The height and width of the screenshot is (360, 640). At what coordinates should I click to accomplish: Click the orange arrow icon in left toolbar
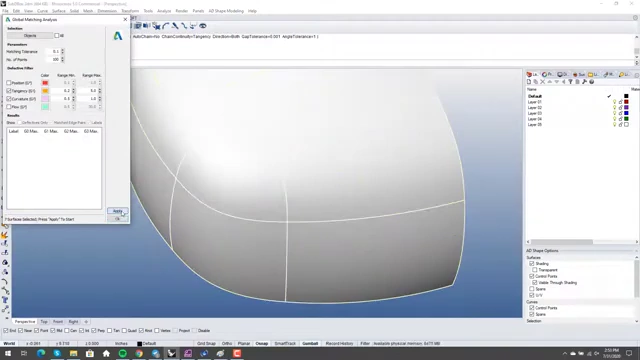(x=4, y=235)
